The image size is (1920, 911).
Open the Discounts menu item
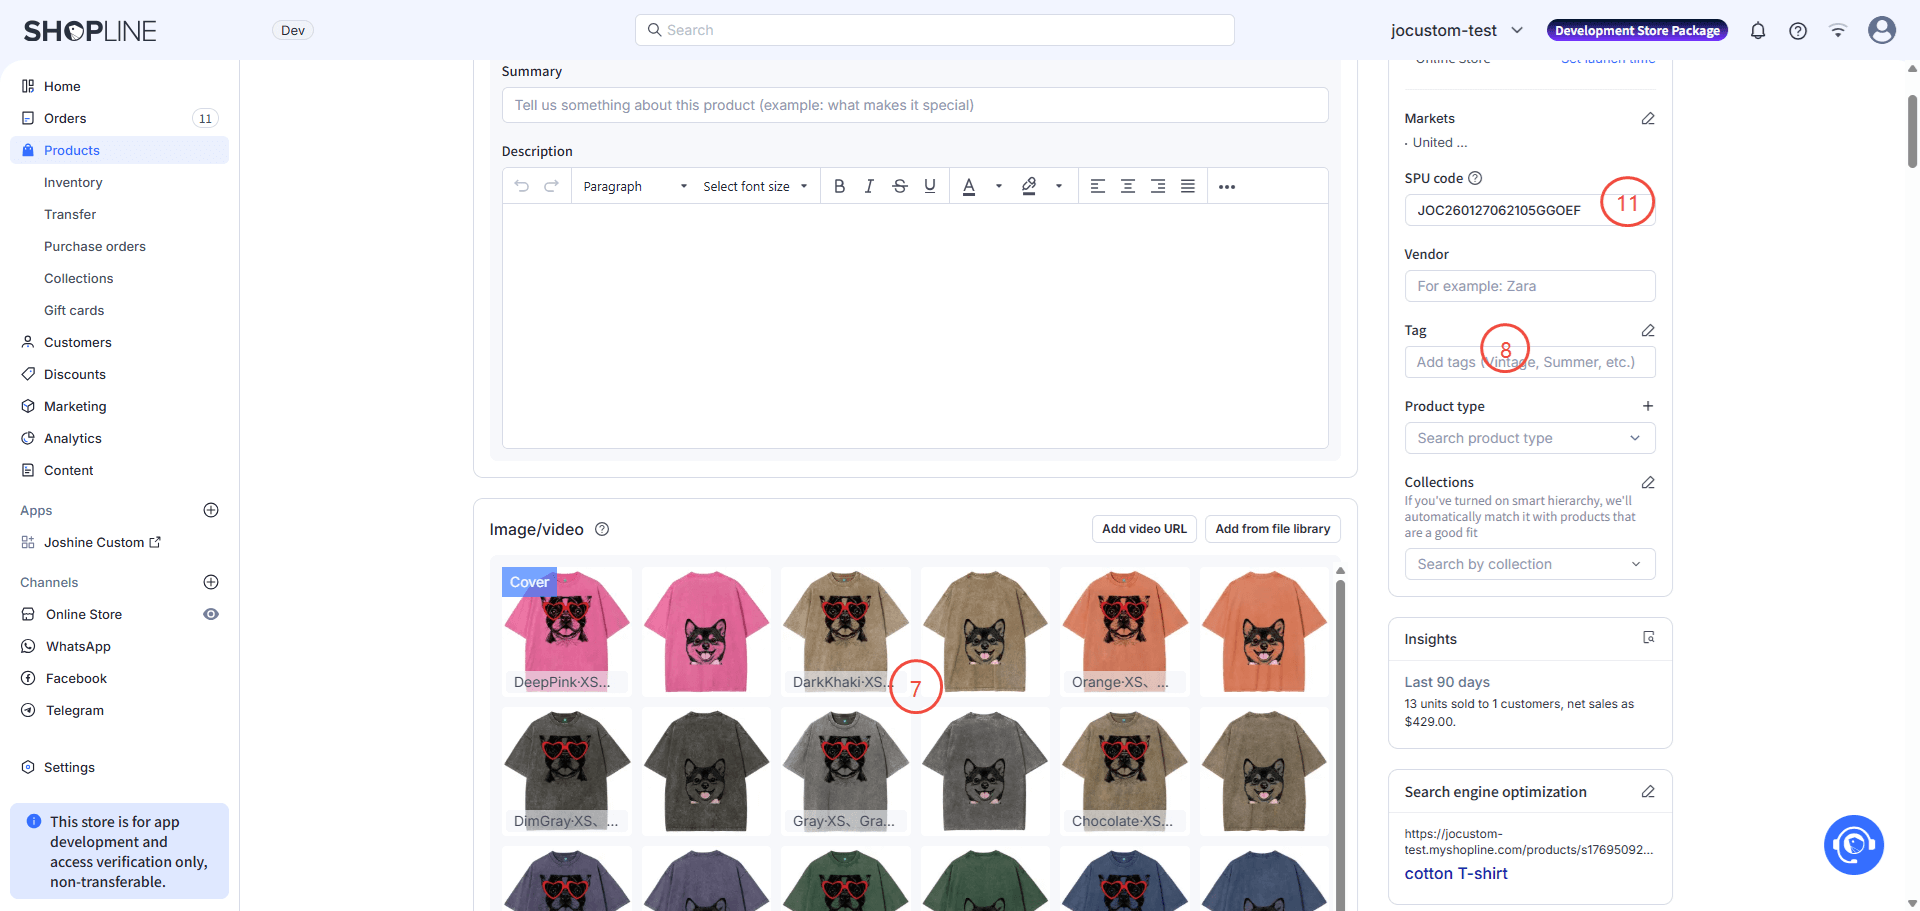tap(75, 374)
